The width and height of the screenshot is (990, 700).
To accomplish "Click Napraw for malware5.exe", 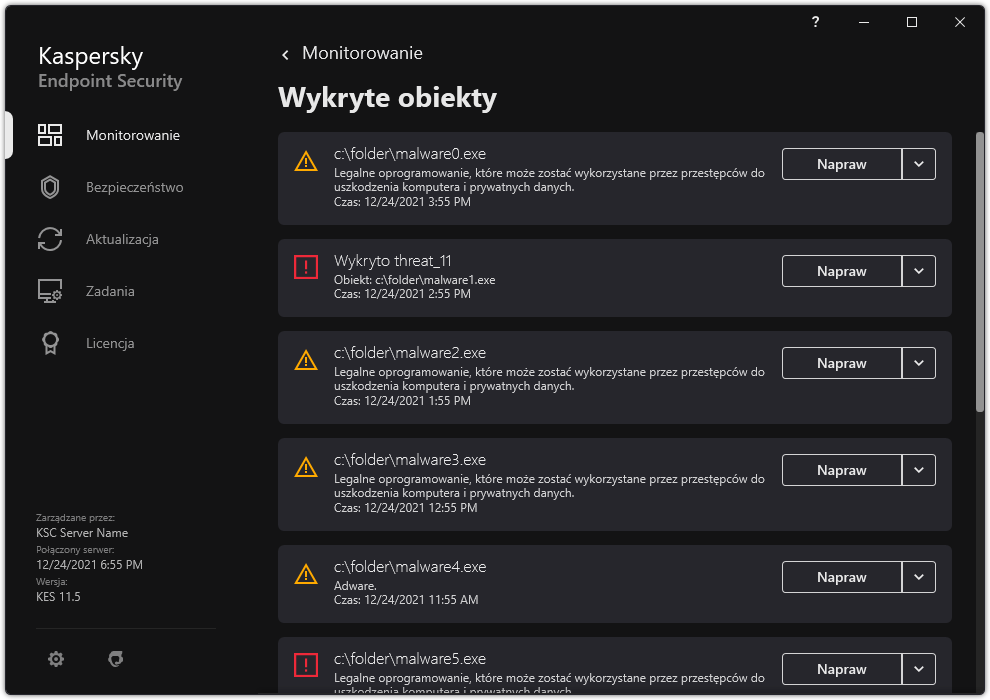I will 841,669.
